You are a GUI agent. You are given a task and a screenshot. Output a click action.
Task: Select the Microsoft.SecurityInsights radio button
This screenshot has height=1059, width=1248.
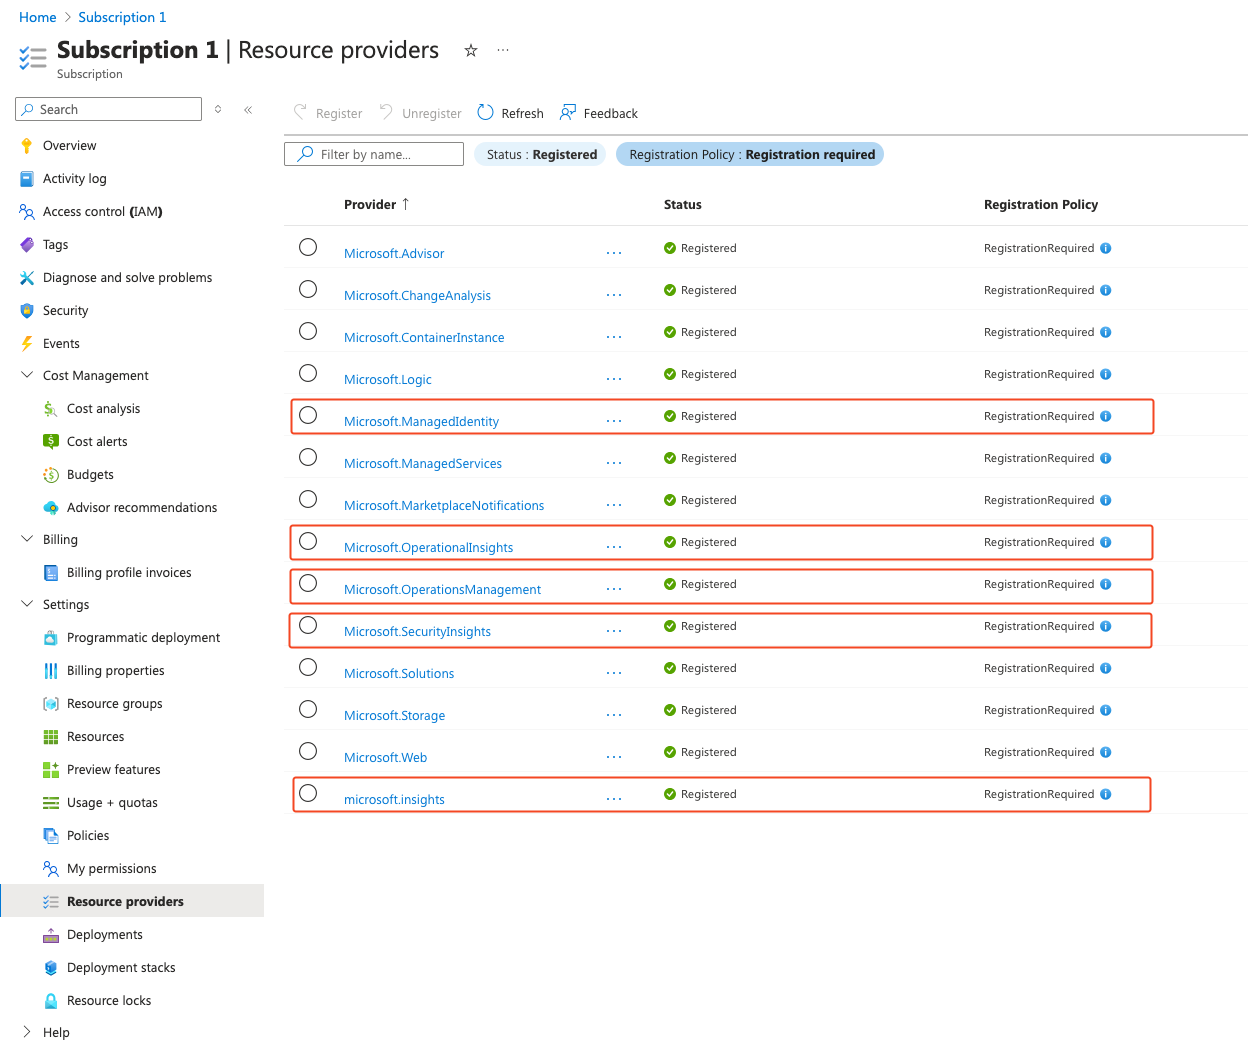click(308, 625)
